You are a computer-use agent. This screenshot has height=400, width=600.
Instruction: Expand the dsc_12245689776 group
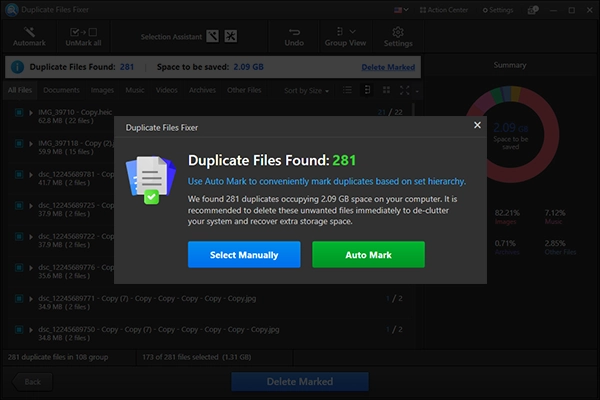[31, 268]
